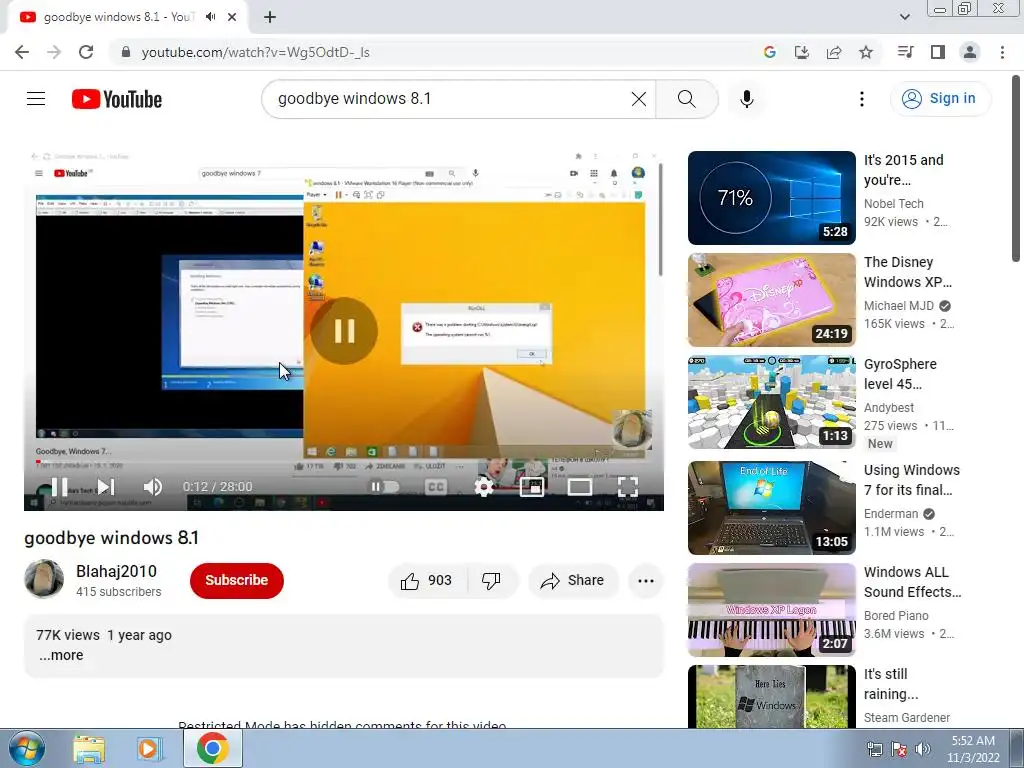The height and width of the screenshot is (768, 1024).
Task: Open the Windows Start orb
Action: (x=26, y=749)
